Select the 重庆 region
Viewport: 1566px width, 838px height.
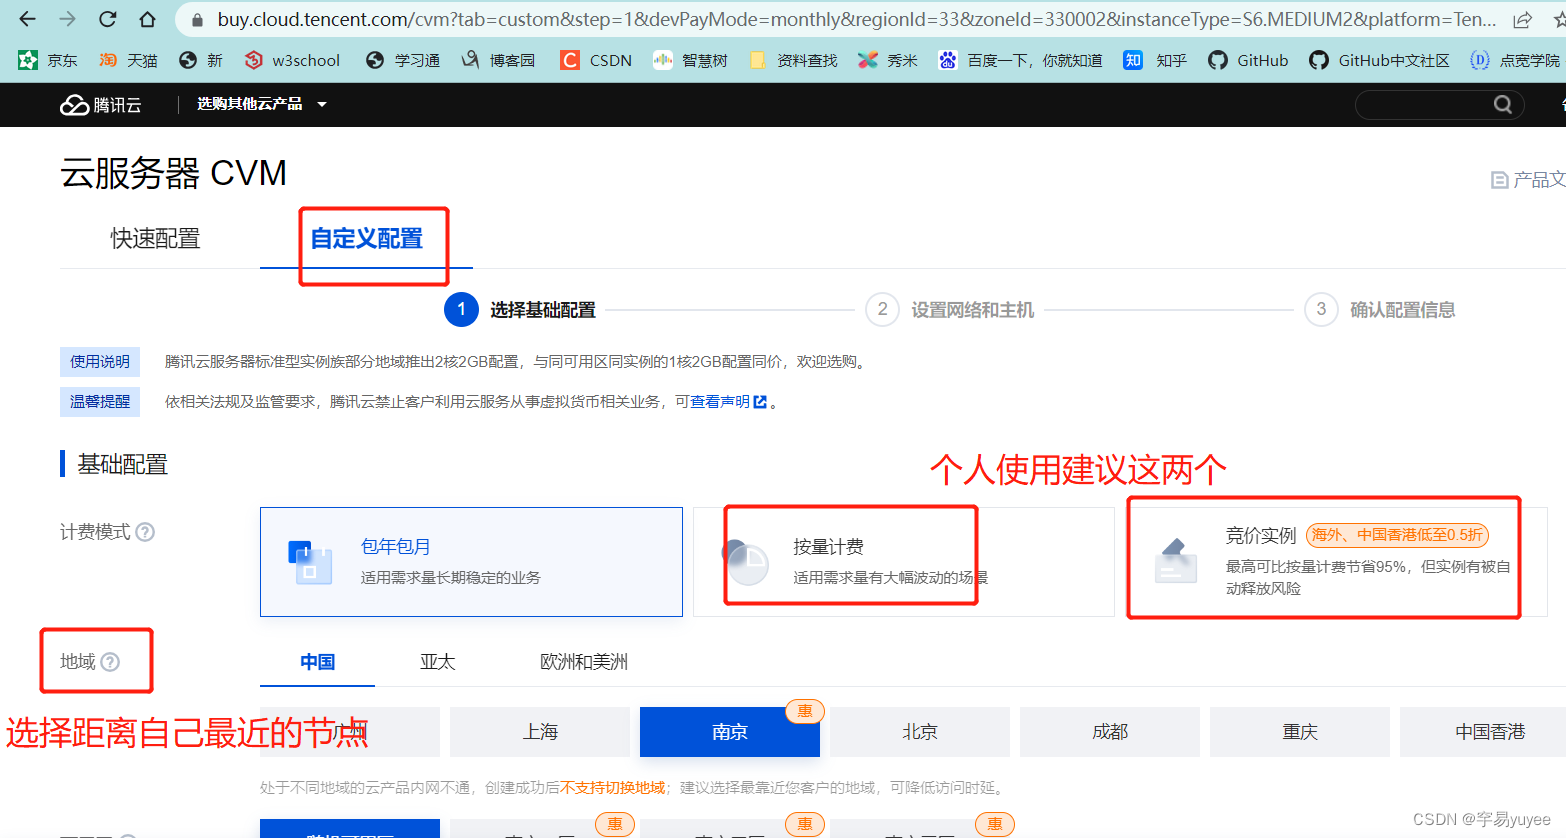1300,732
